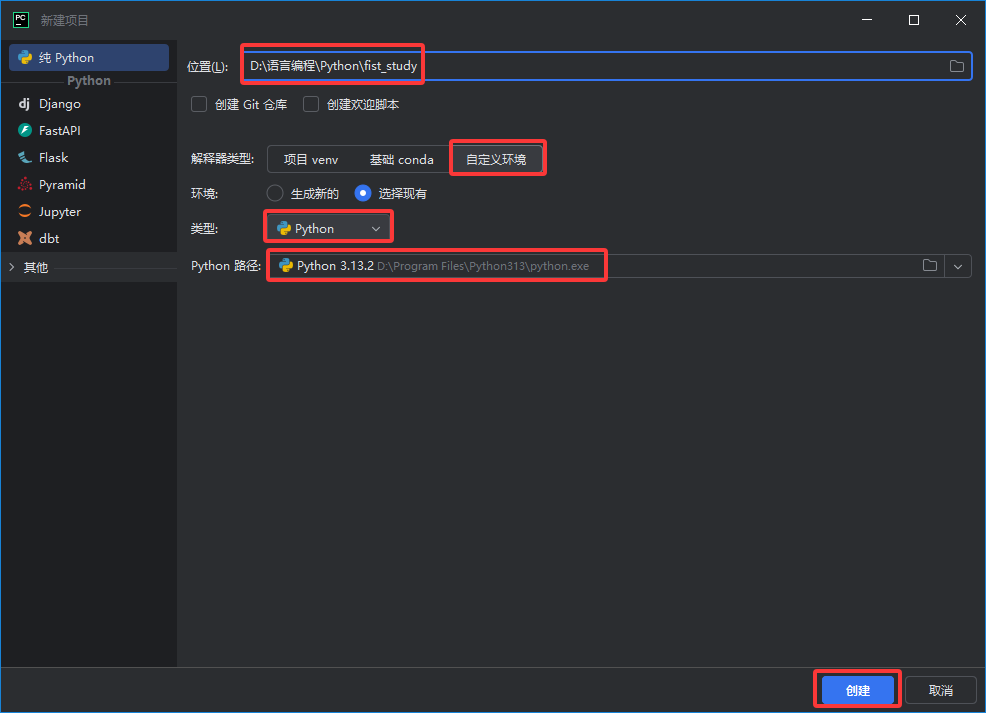Open the 类型 Python dropdown
The image size is (986, 713).
328,229
